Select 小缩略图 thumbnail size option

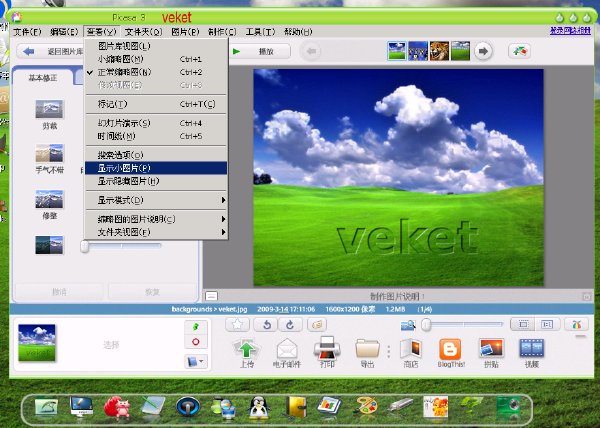coord(156,59)
